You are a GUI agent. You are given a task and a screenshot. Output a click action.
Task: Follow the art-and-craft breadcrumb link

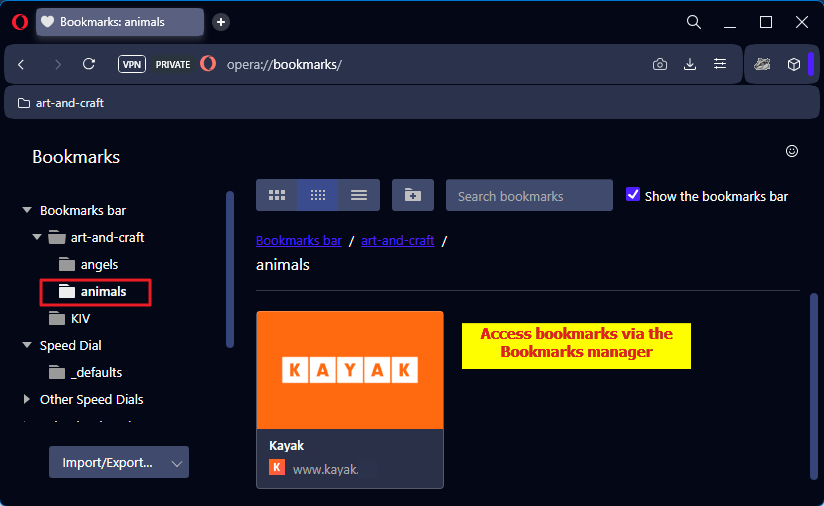[x=397, y=241]
